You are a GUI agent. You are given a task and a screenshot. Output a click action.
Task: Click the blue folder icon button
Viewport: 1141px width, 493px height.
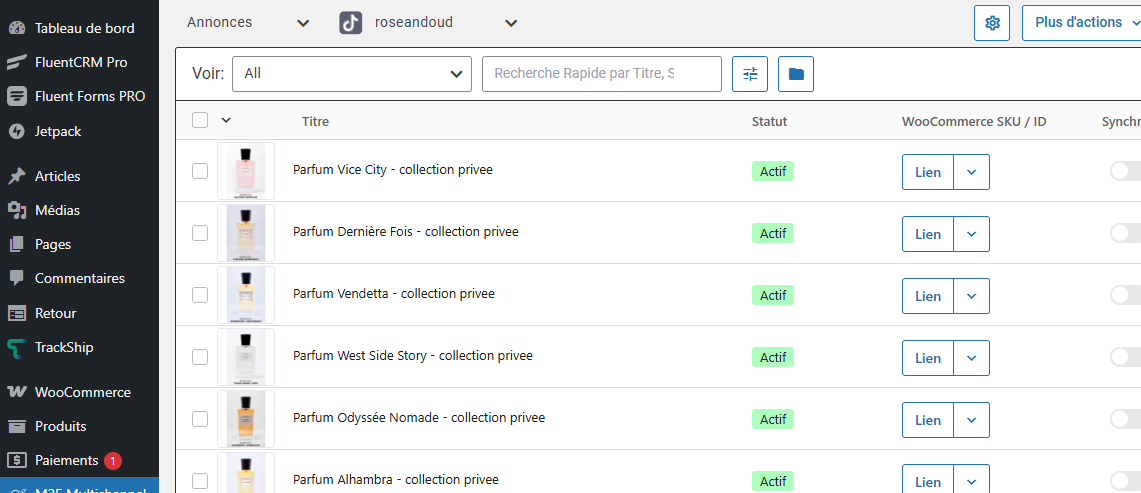796,74
